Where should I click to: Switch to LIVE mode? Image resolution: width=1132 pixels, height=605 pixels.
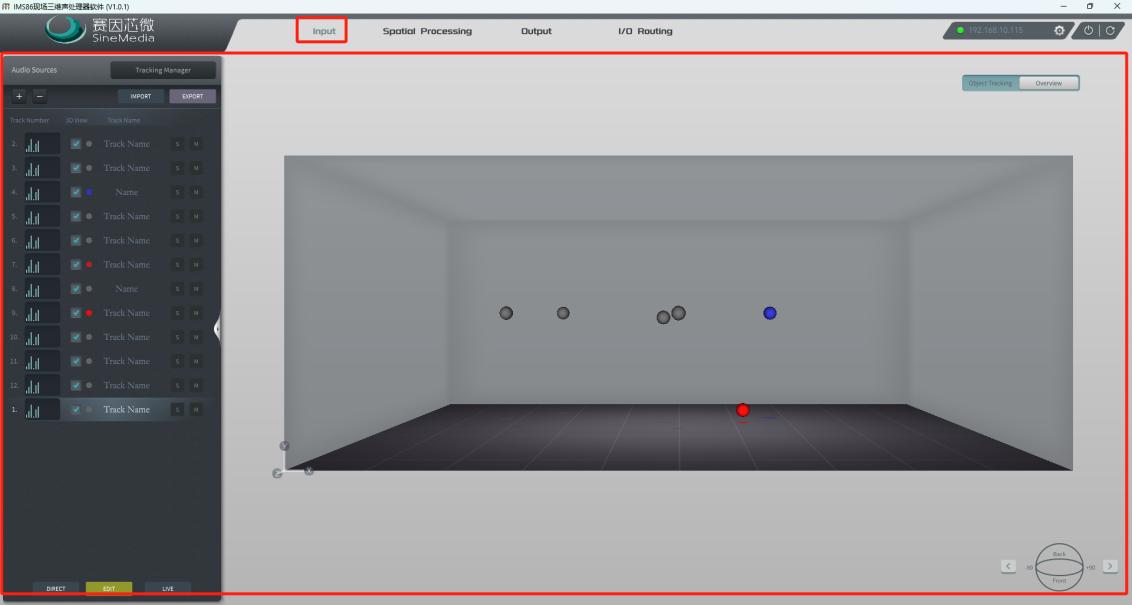tap(167, 588)
